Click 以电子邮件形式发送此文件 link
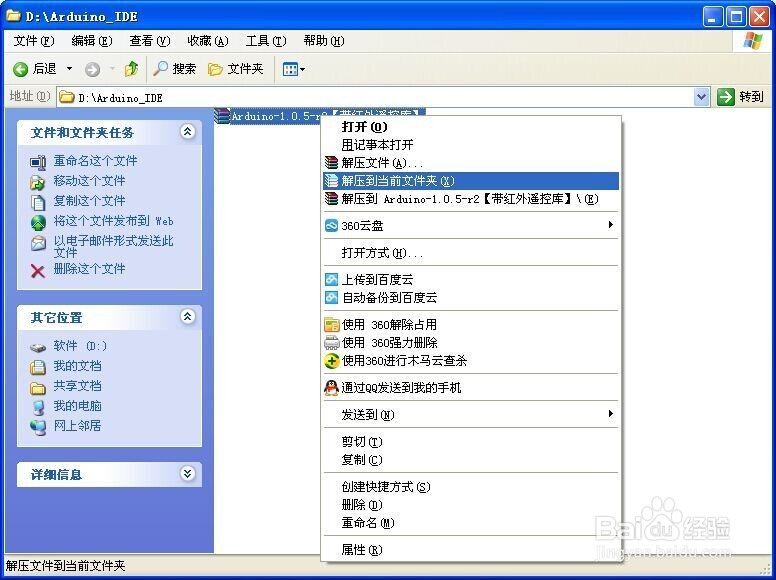The image size is (776, 580). click(113, 246)
